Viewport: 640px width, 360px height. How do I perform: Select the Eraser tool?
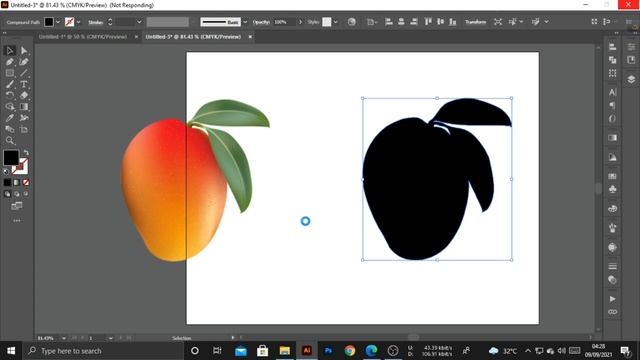pos(24,96)
